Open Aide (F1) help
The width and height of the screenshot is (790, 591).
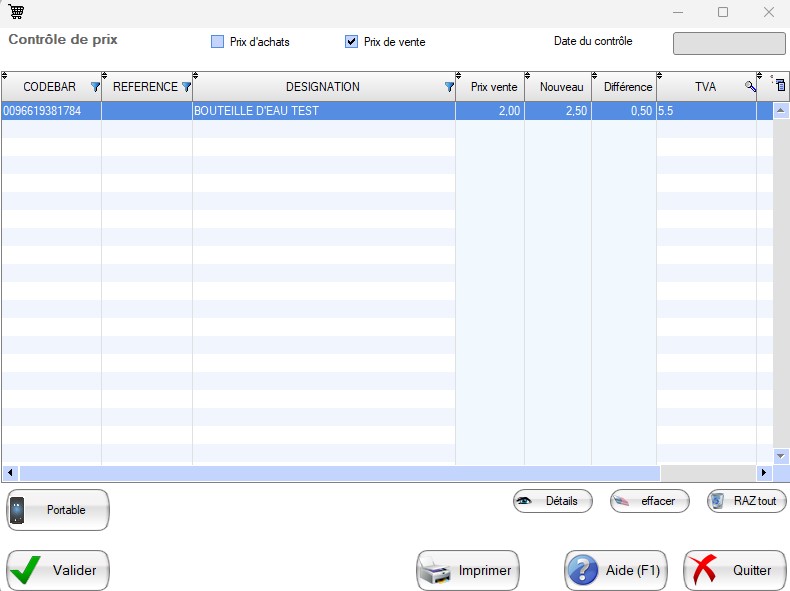(615, 571)
